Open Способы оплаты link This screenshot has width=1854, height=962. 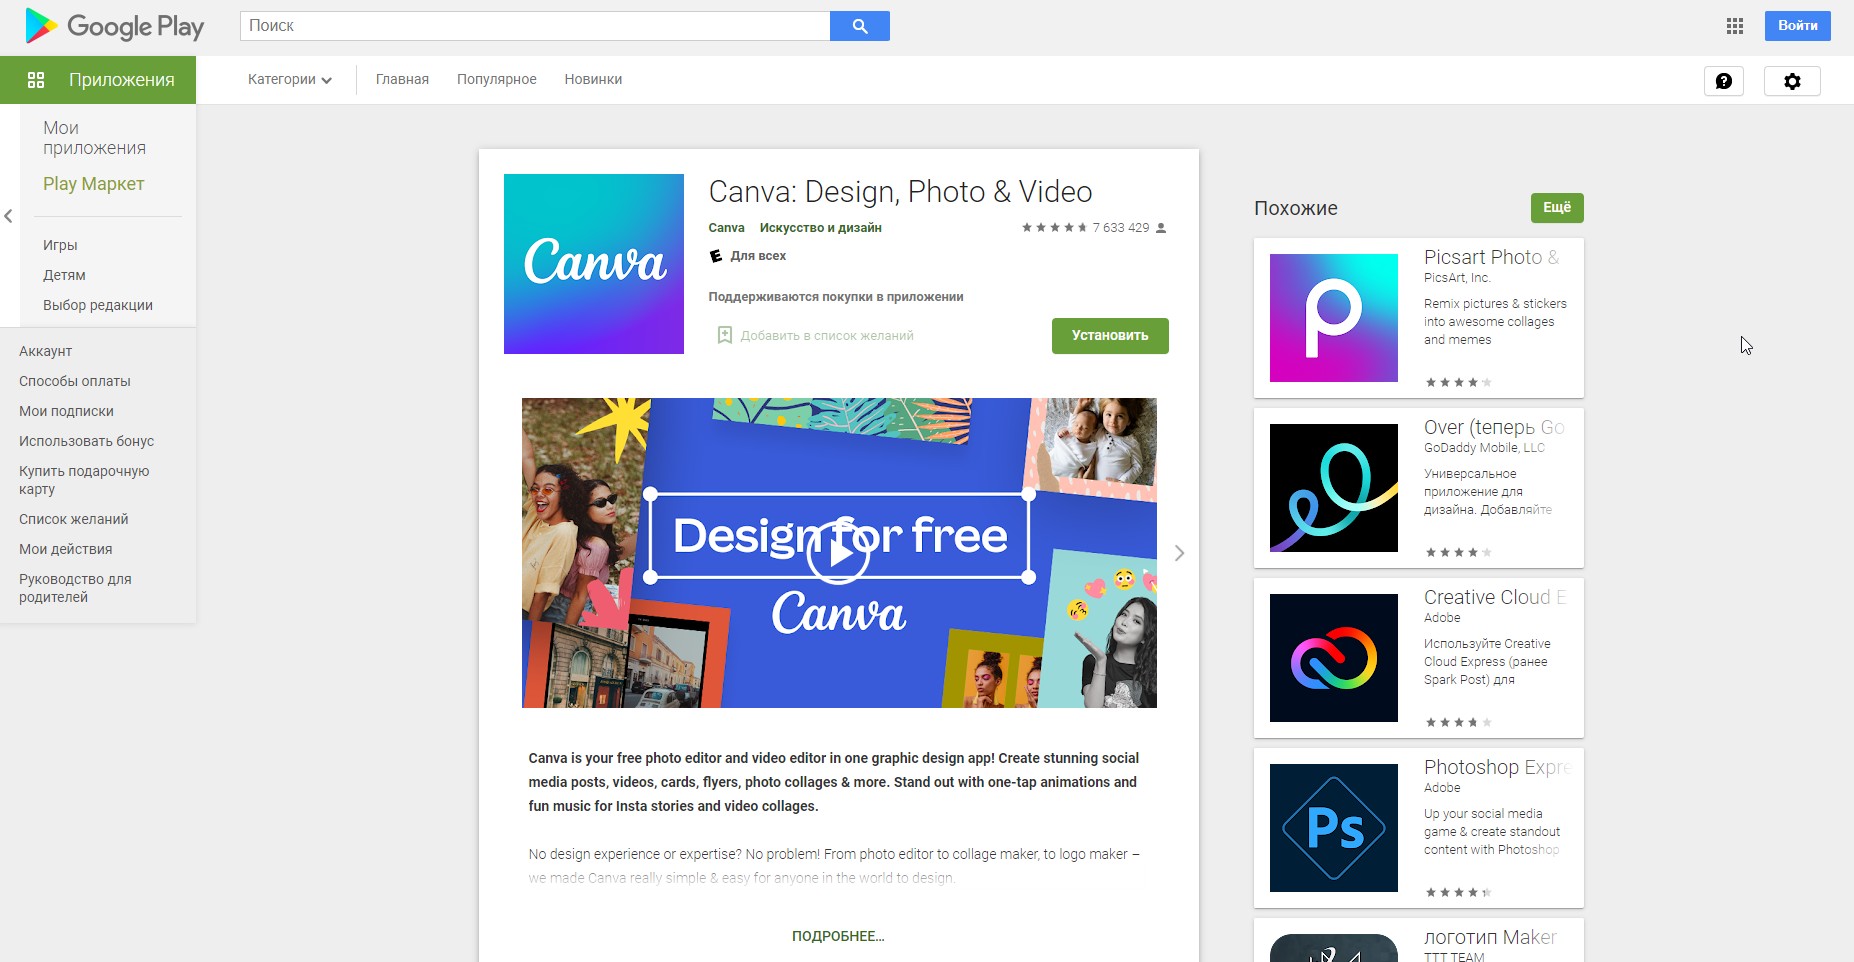75,381
